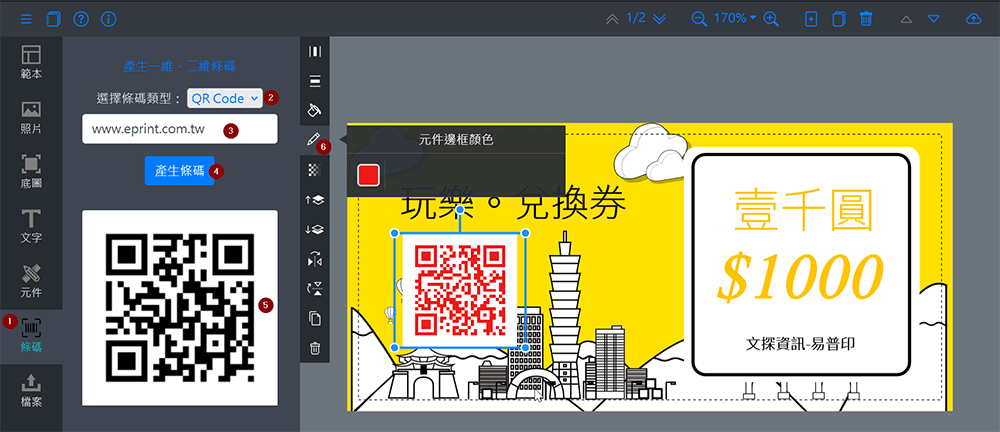Select the 條碼 barcode sidebar tab
The width and height of the screenshot is (1000, 432).
point(31,336)
